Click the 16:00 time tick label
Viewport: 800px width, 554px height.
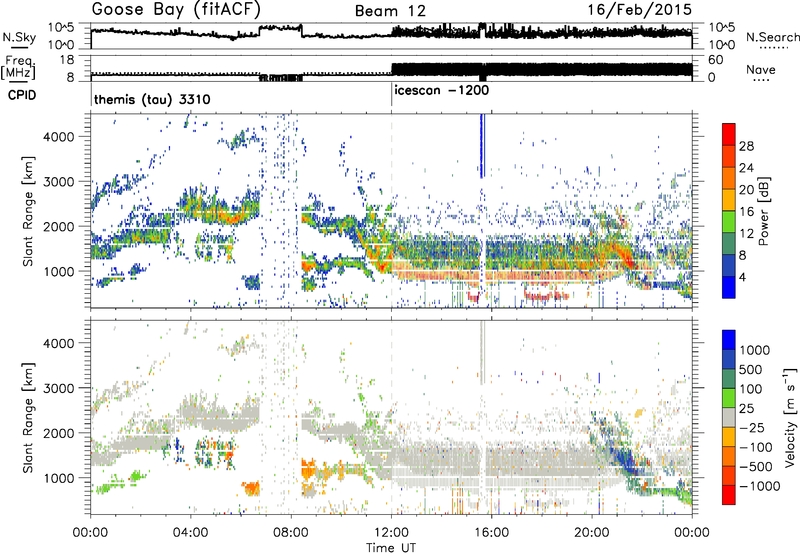pyautogui.click(x=491, y=533)
